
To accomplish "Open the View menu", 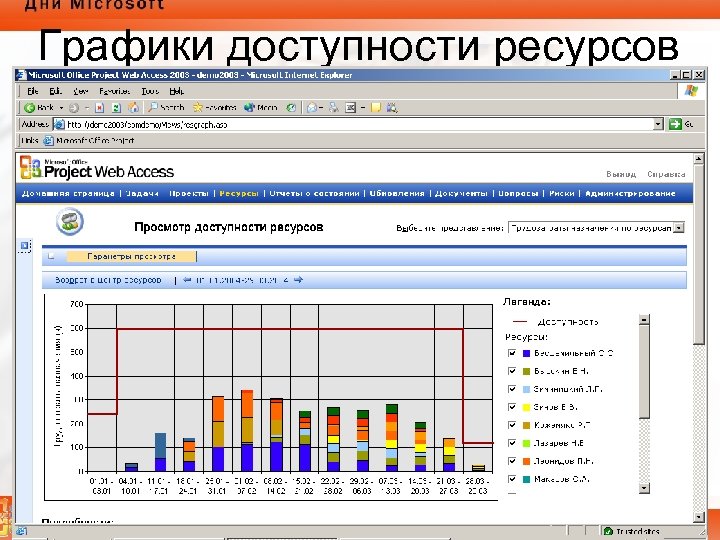I will coord(81,91).
